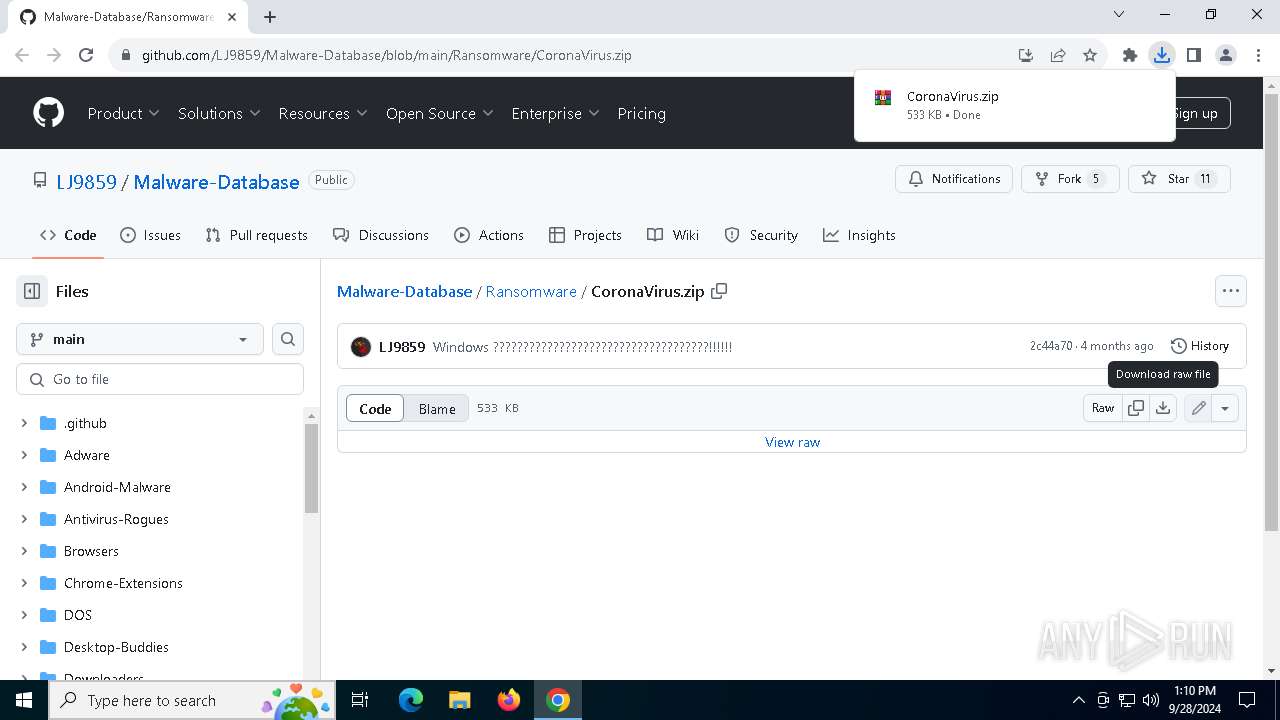Open File Explorer from taskbar

point(460,700)
